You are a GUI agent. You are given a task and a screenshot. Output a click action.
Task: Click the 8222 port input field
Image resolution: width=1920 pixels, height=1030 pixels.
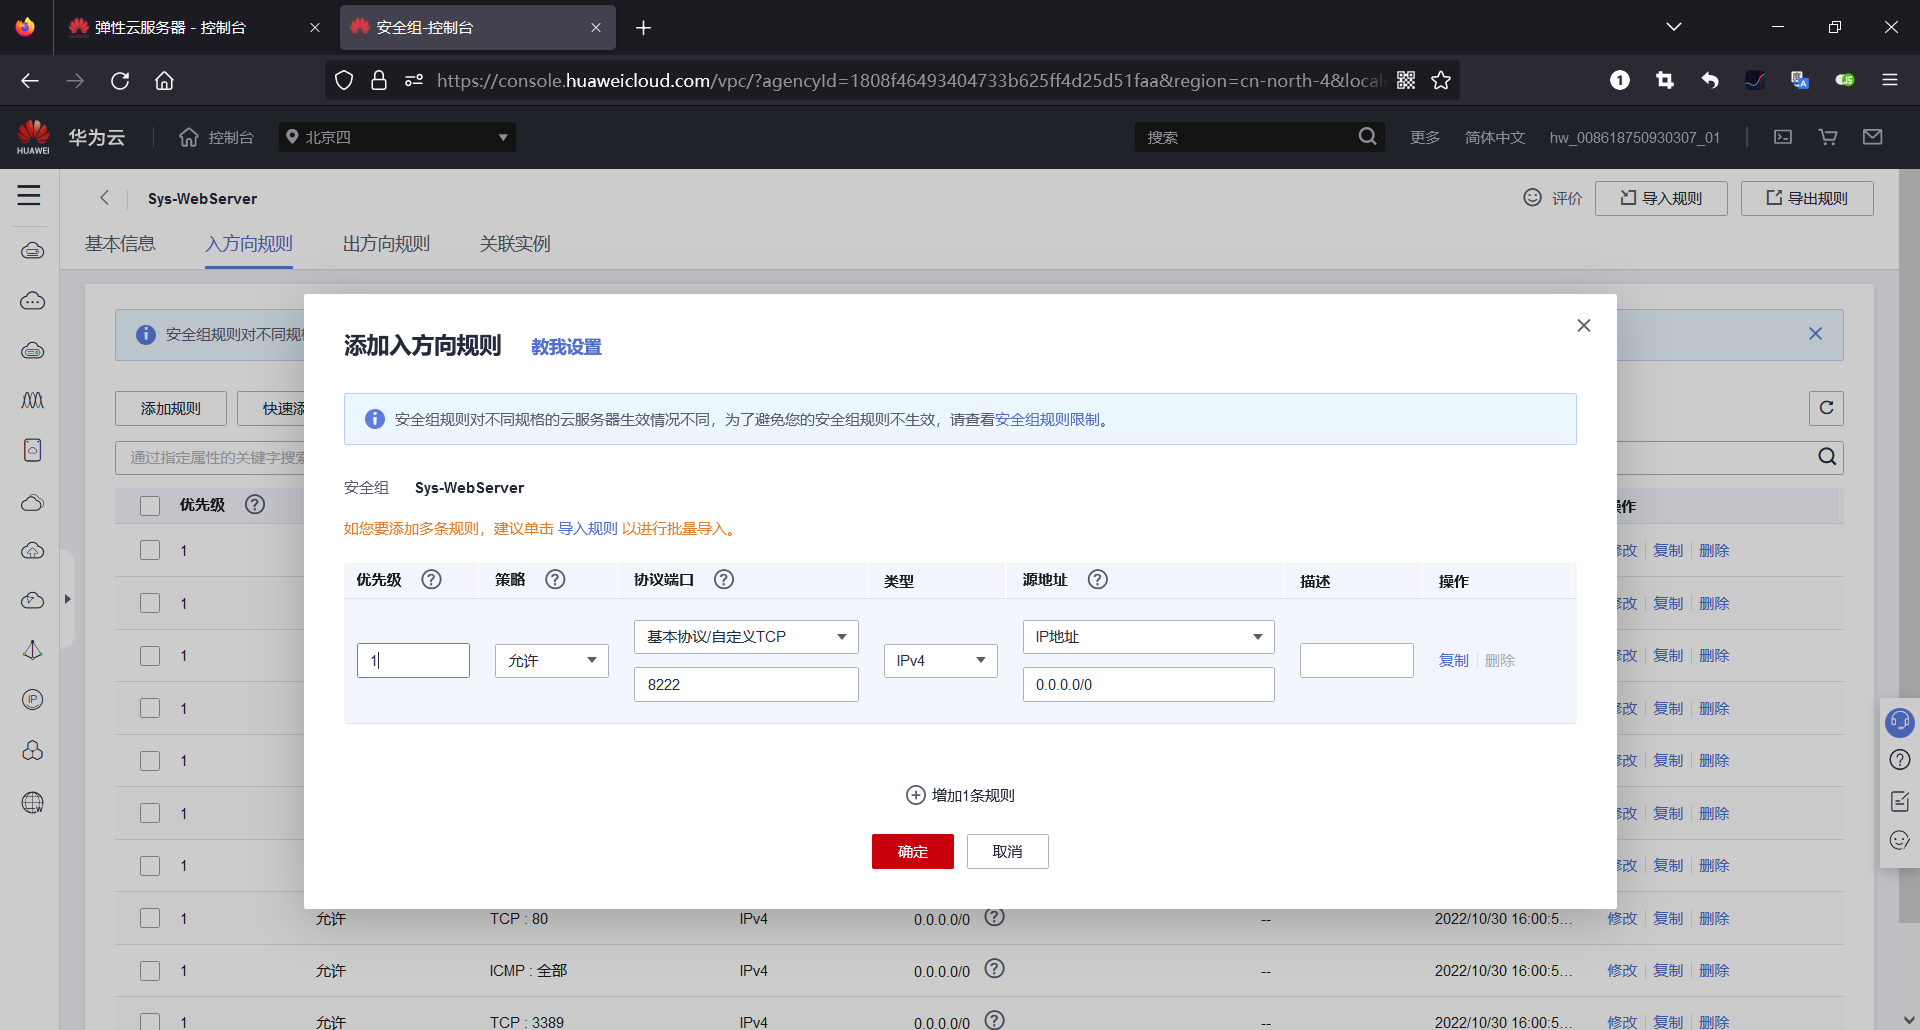(x=746, y=684)
